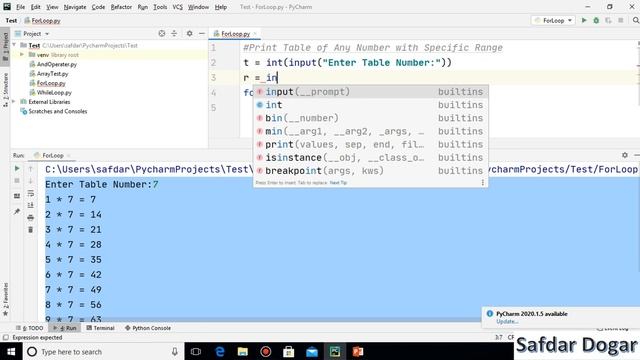Viewport: 640px width, 360px height.
Task: Choose the int completion suggestion
Action: point(370,105)
